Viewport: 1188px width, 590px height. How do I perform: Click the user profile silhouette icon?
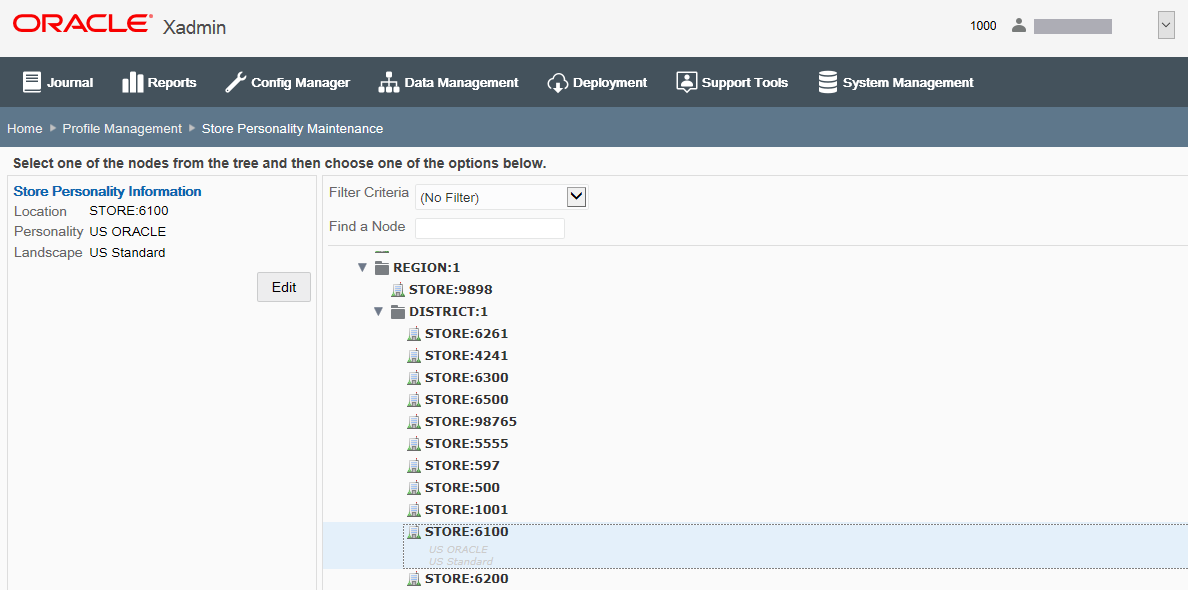[1019, 26]
